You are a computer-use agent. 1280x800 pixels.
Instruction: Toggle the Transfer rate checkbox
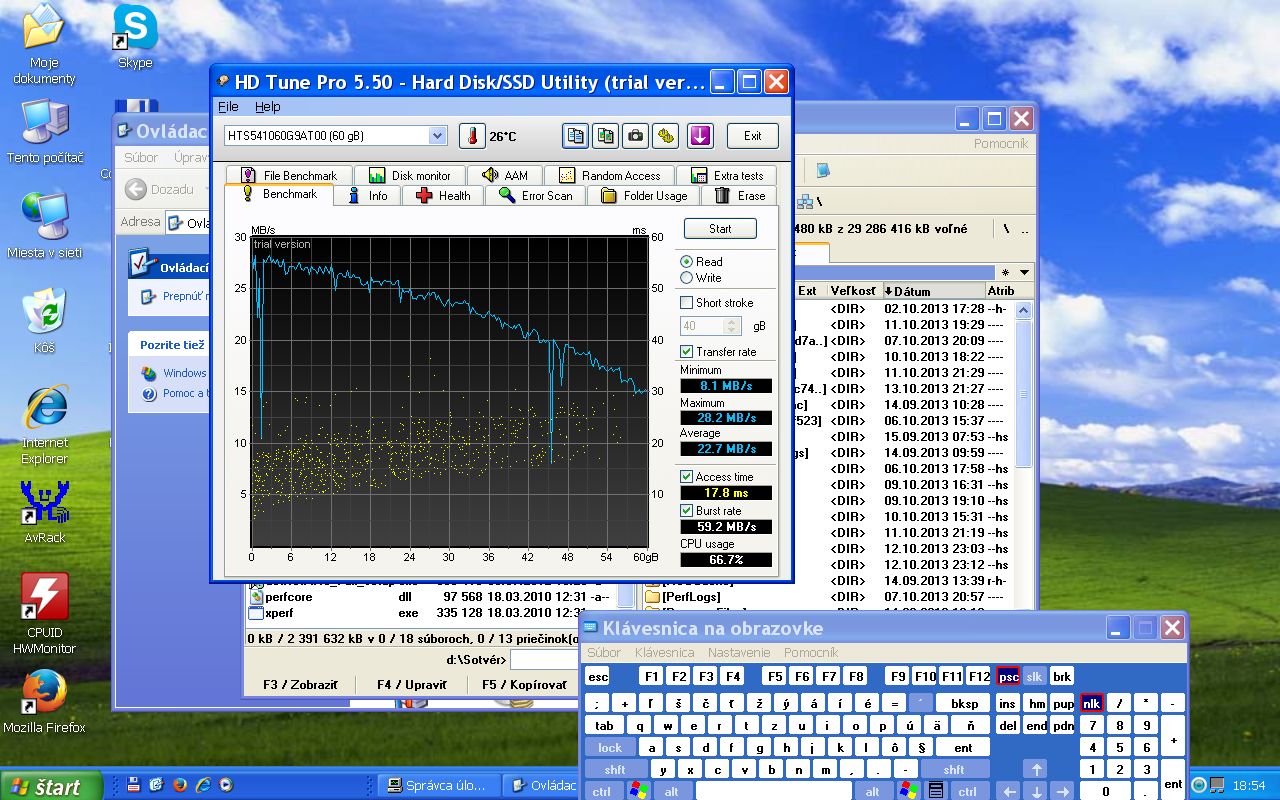(x=687, y=352)
